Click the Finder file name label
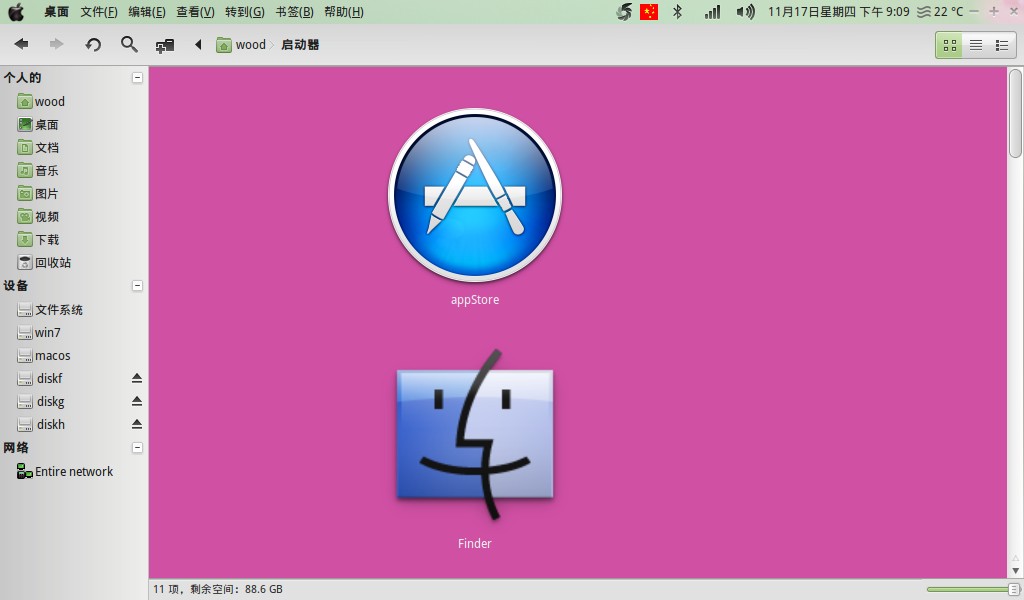The image size is (1024, 600). point(475,543)
